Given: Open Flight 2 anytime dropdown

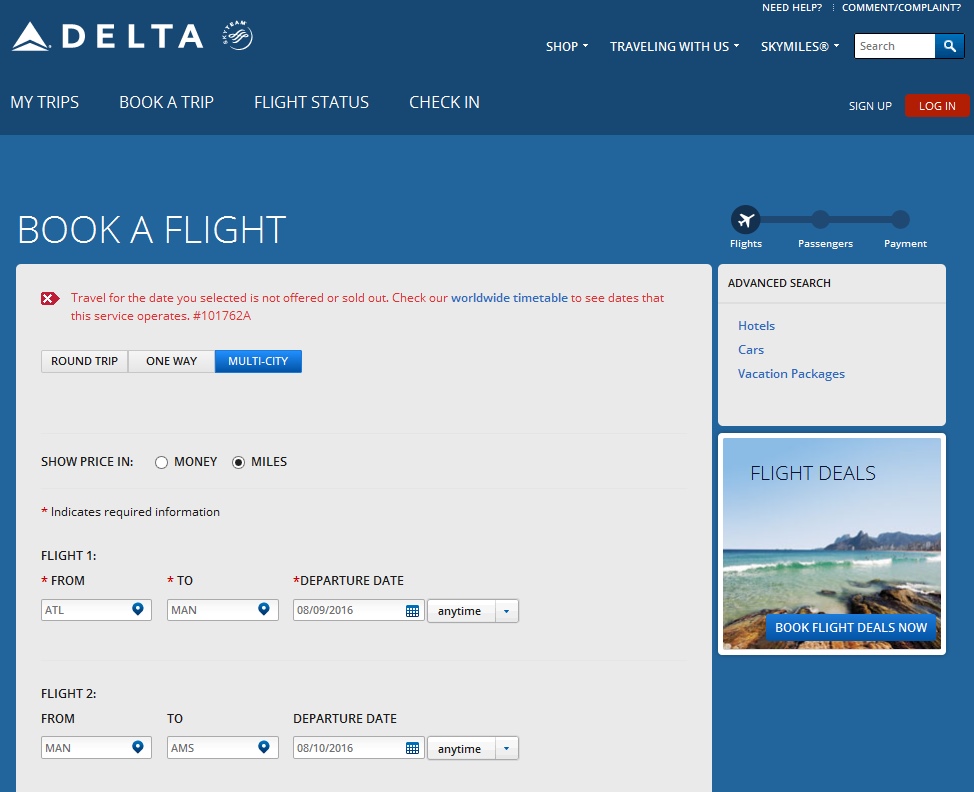Looking at the screenshot, I should 506,749.
